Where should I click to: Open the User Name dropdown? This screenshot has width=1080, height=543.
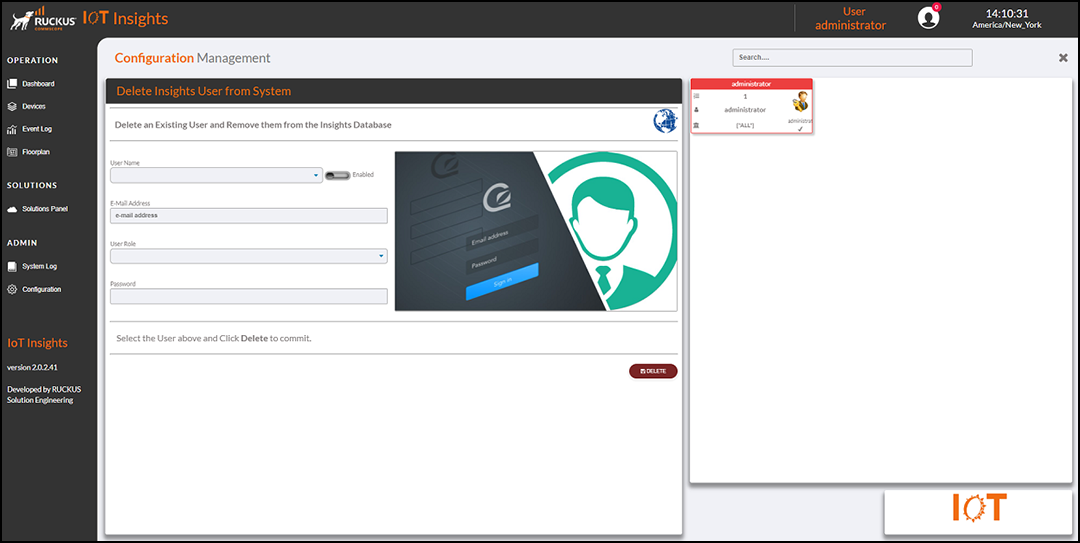(x=216, y=175)
